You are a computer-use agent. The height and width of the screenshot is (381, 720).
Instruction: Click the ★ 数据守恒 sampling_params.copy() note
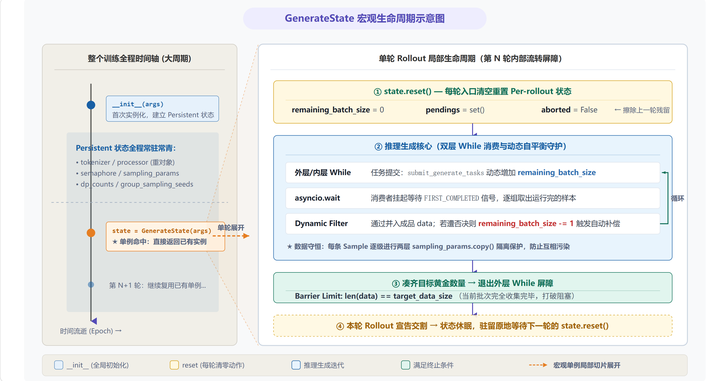pos(428,247)
